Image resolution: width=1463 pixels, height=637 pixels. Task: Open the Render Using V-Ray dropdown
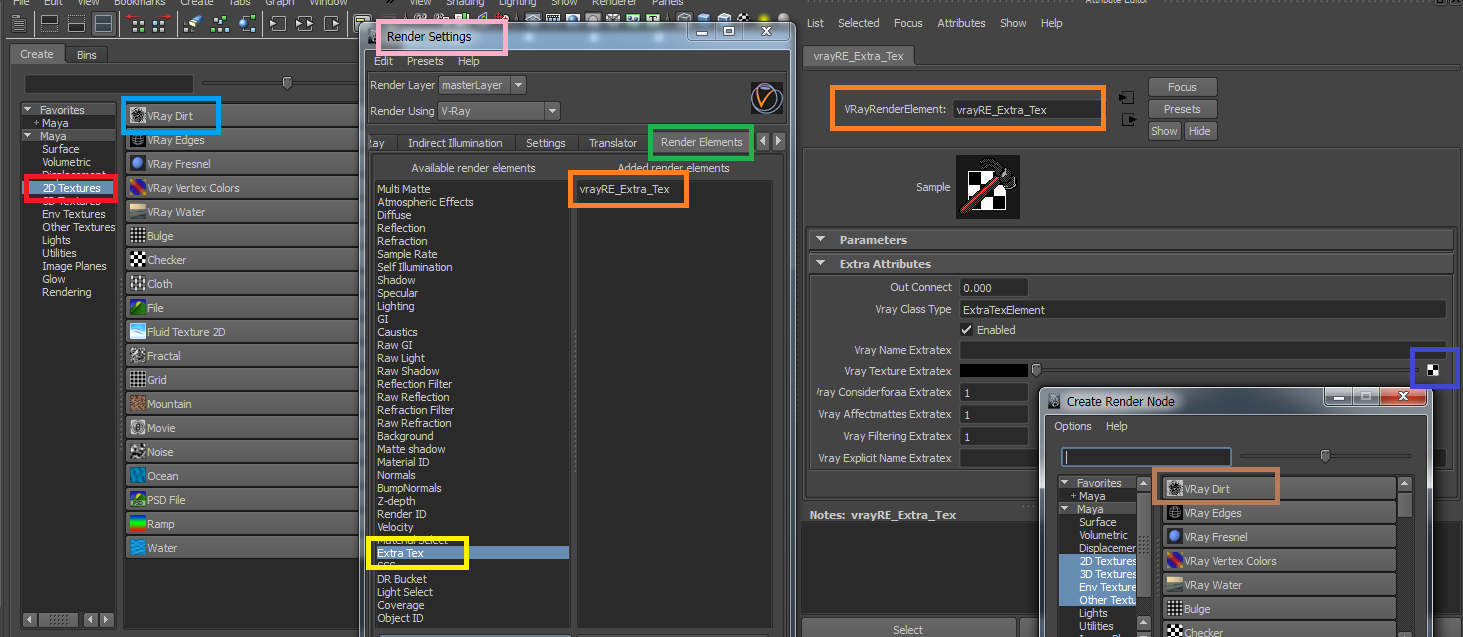pyautogui.click(x=498, y=111)
